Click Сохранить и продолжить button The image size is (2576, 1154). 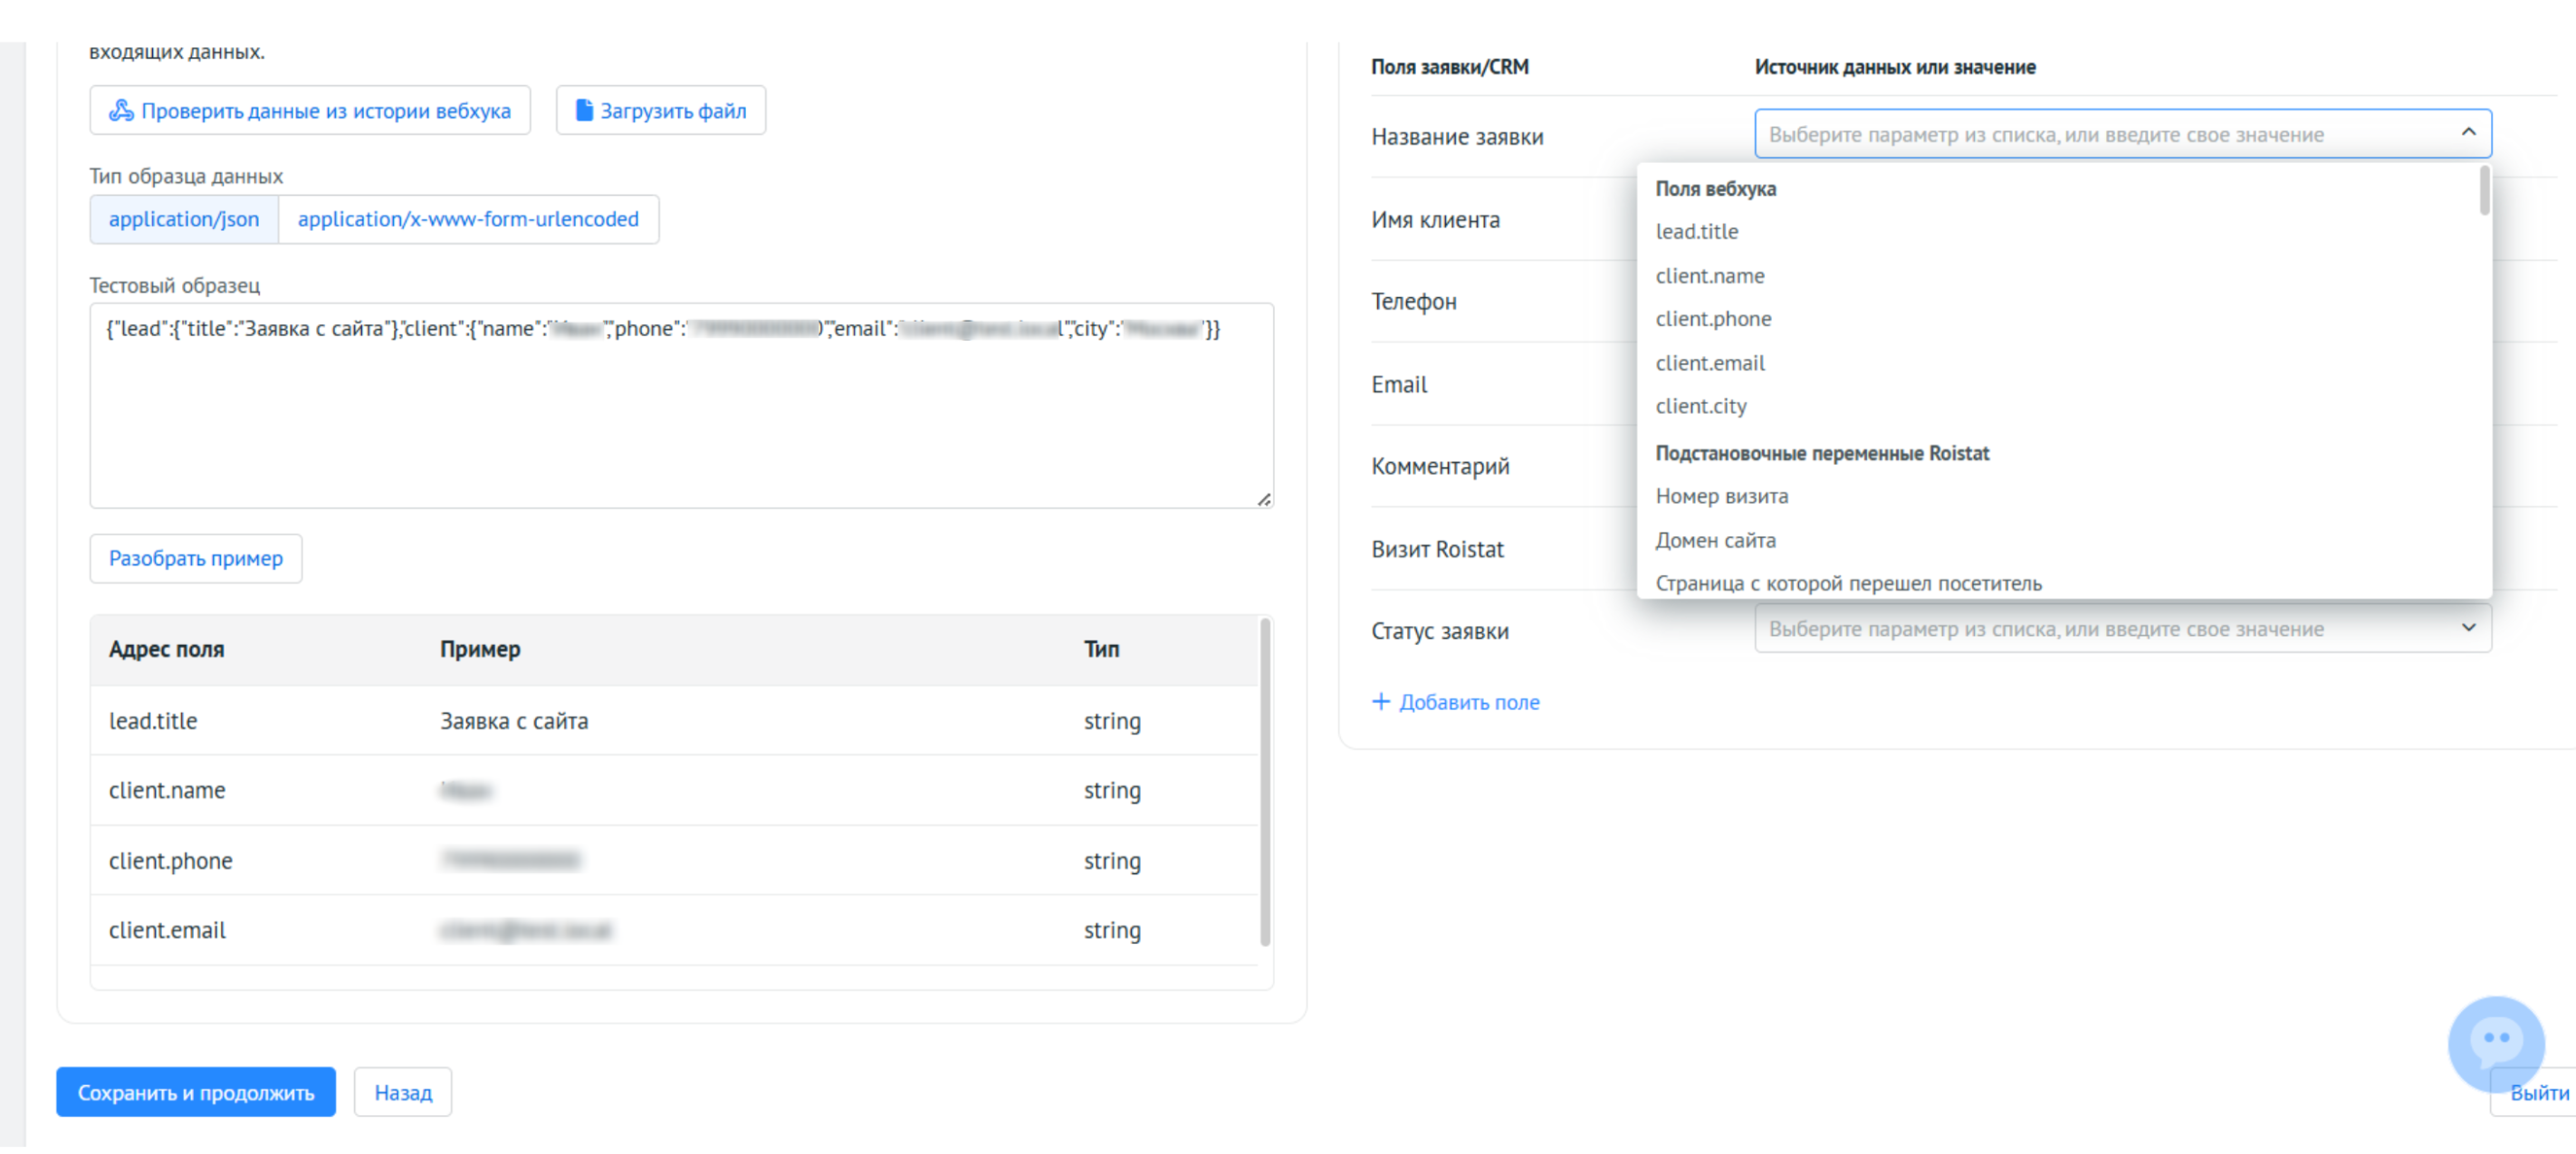[x=196, y=1092]
